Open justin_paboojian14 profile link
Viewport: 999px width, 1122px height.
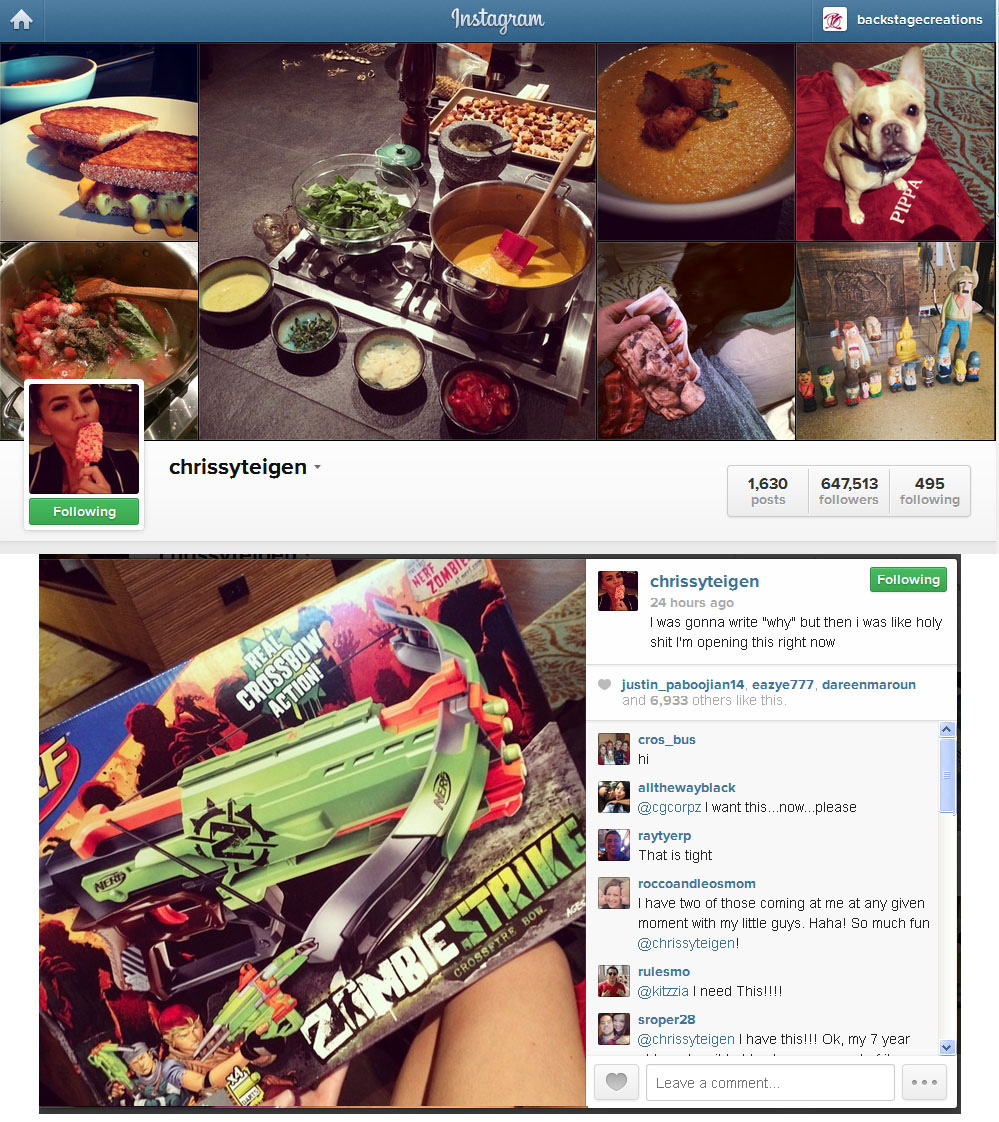tap(683, 684)
